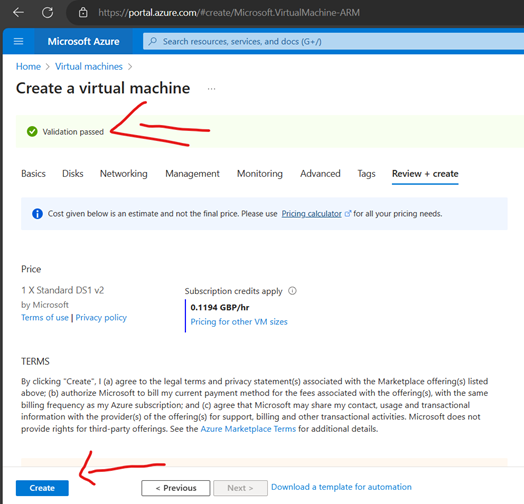Open Download a template for automation link
Screen dimensions: 524x504
point(341,487)
